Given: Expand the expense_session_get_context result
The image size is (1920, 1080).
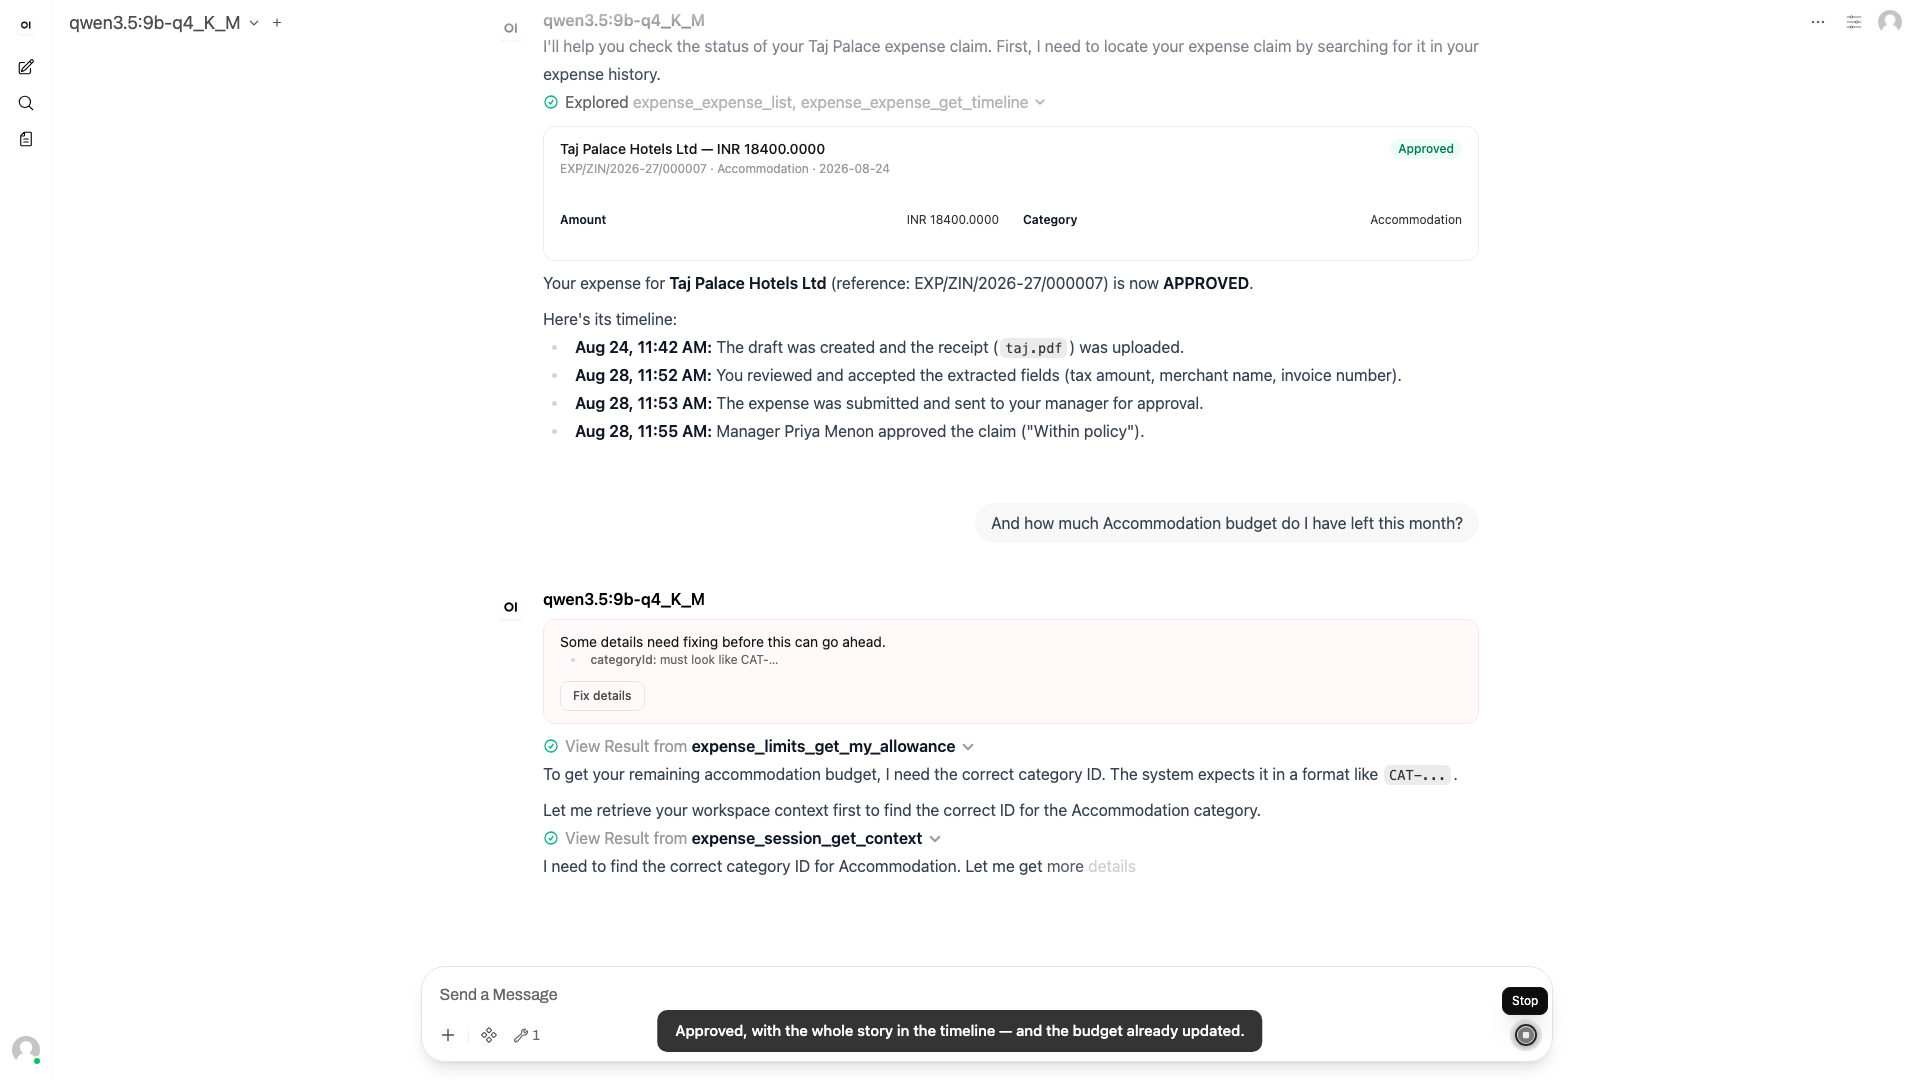Looking at the screenshot, I should click(x=742, y=838).
